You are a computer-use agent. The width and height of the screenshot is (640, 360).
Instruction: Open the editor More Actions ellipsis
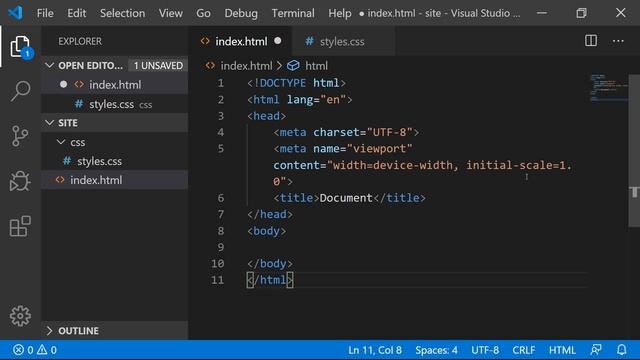[x=618, y=41]
